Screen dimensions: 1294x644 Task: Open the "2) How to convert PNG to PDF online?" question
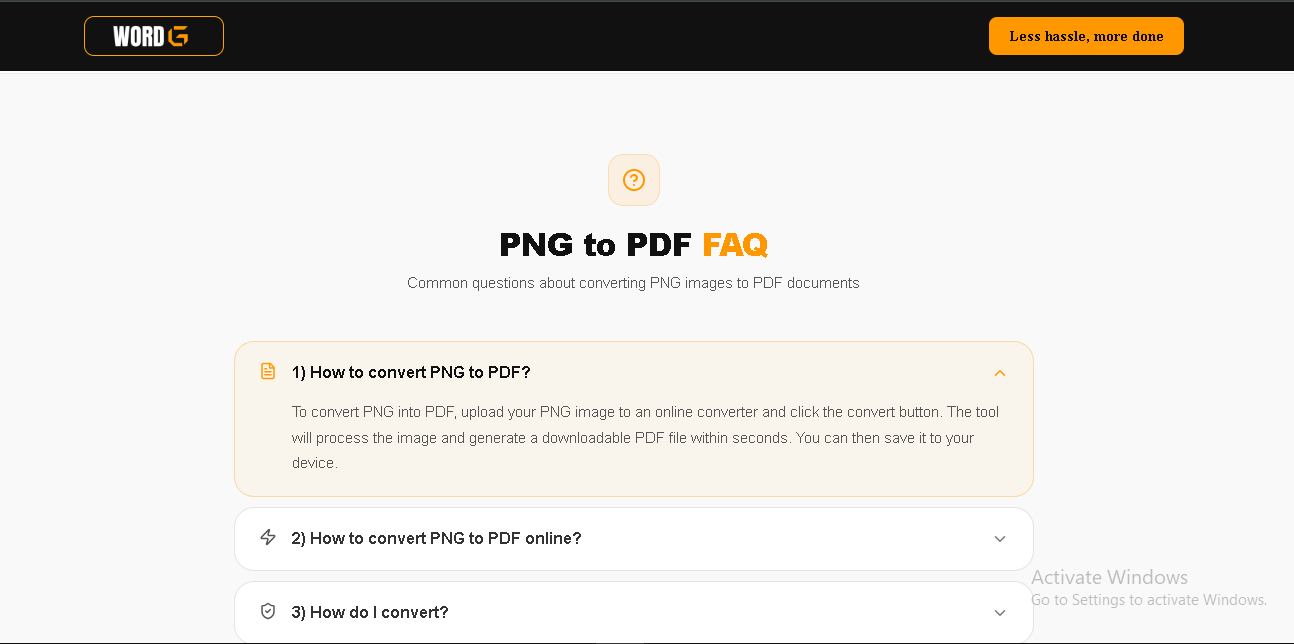pos(435,538)
